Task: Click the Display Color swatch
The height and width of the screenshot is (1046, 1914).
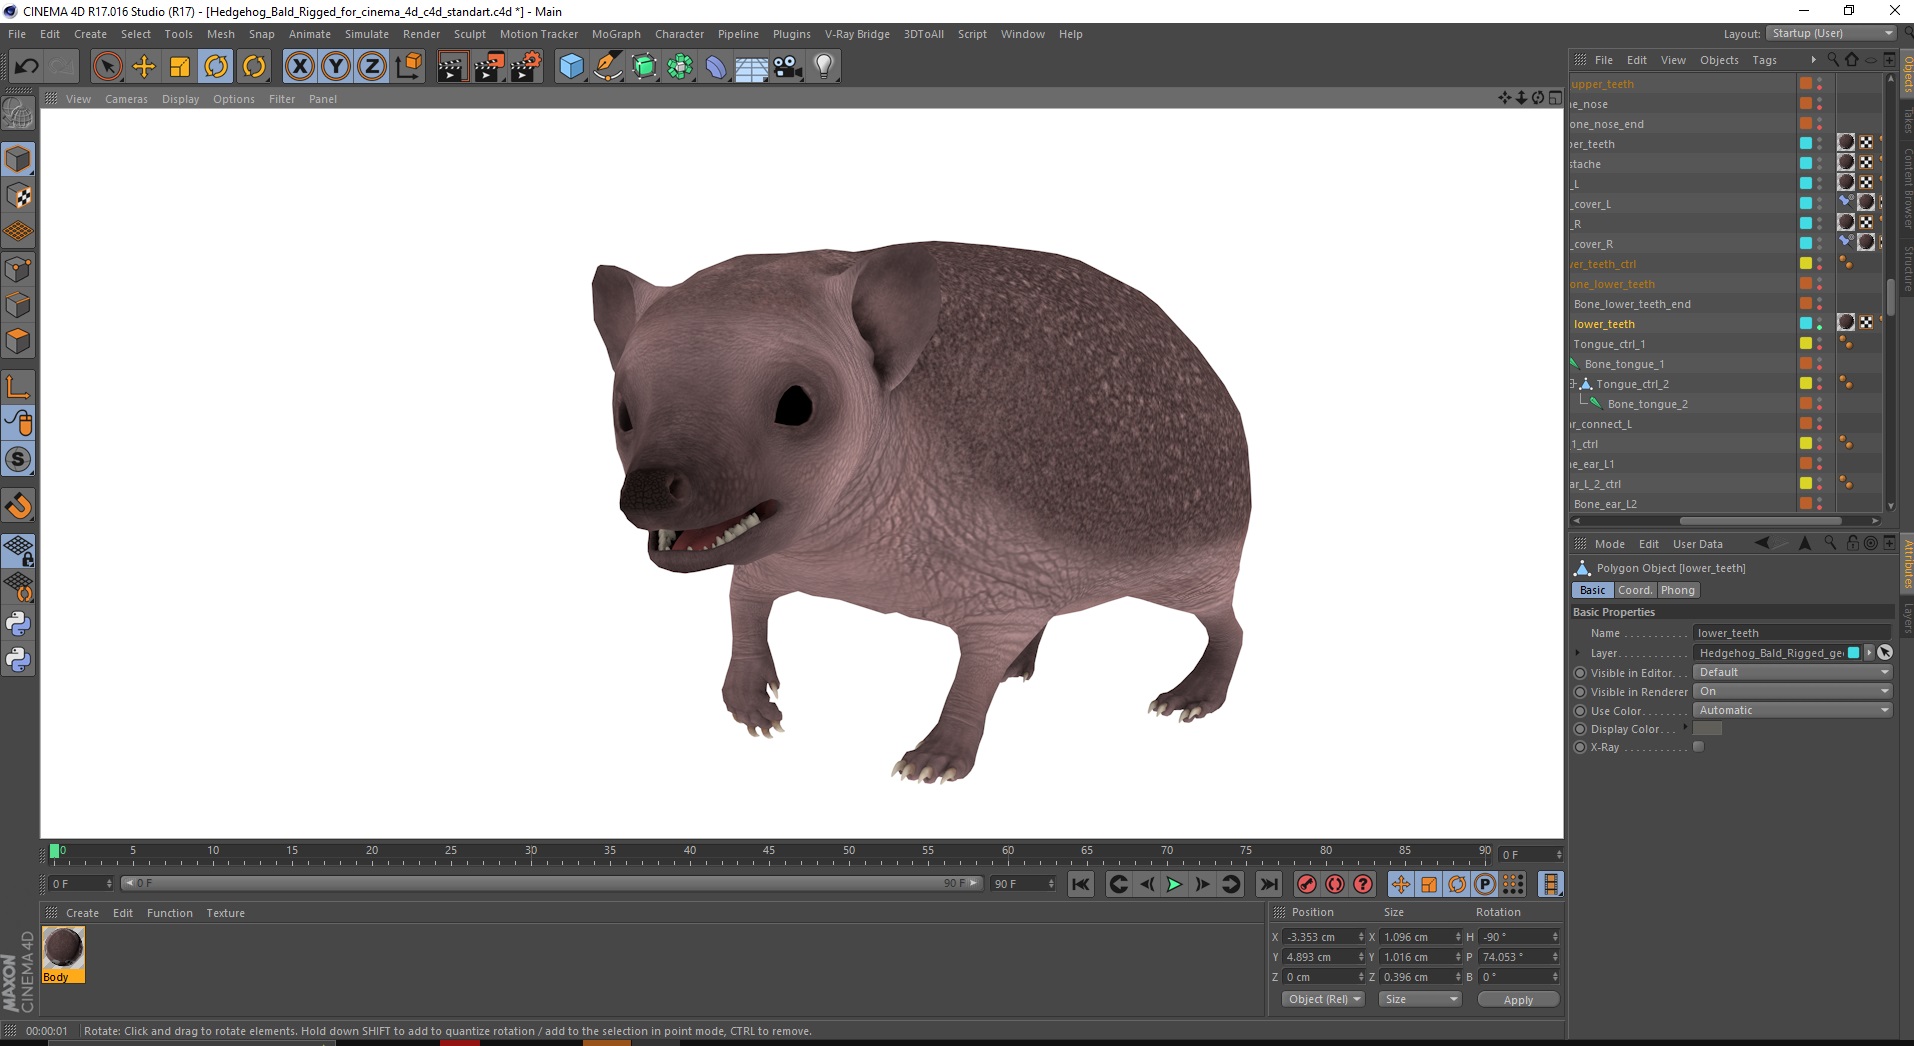Action: coord(1707,729)
